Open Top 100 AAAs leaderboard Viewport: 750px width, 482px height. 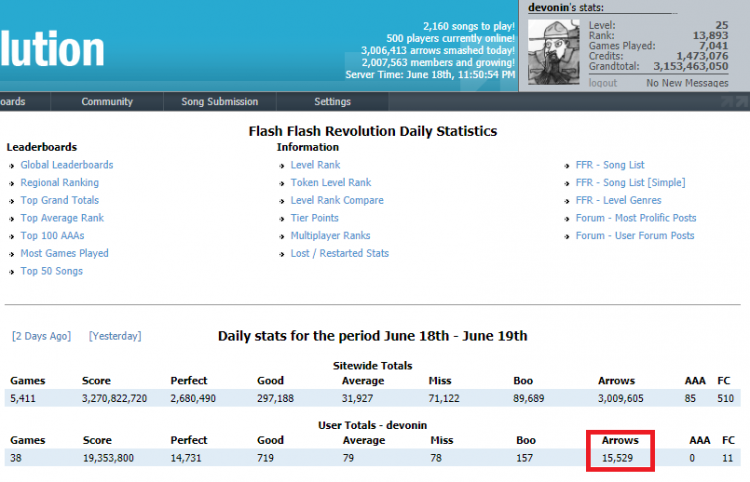point(55,236)
